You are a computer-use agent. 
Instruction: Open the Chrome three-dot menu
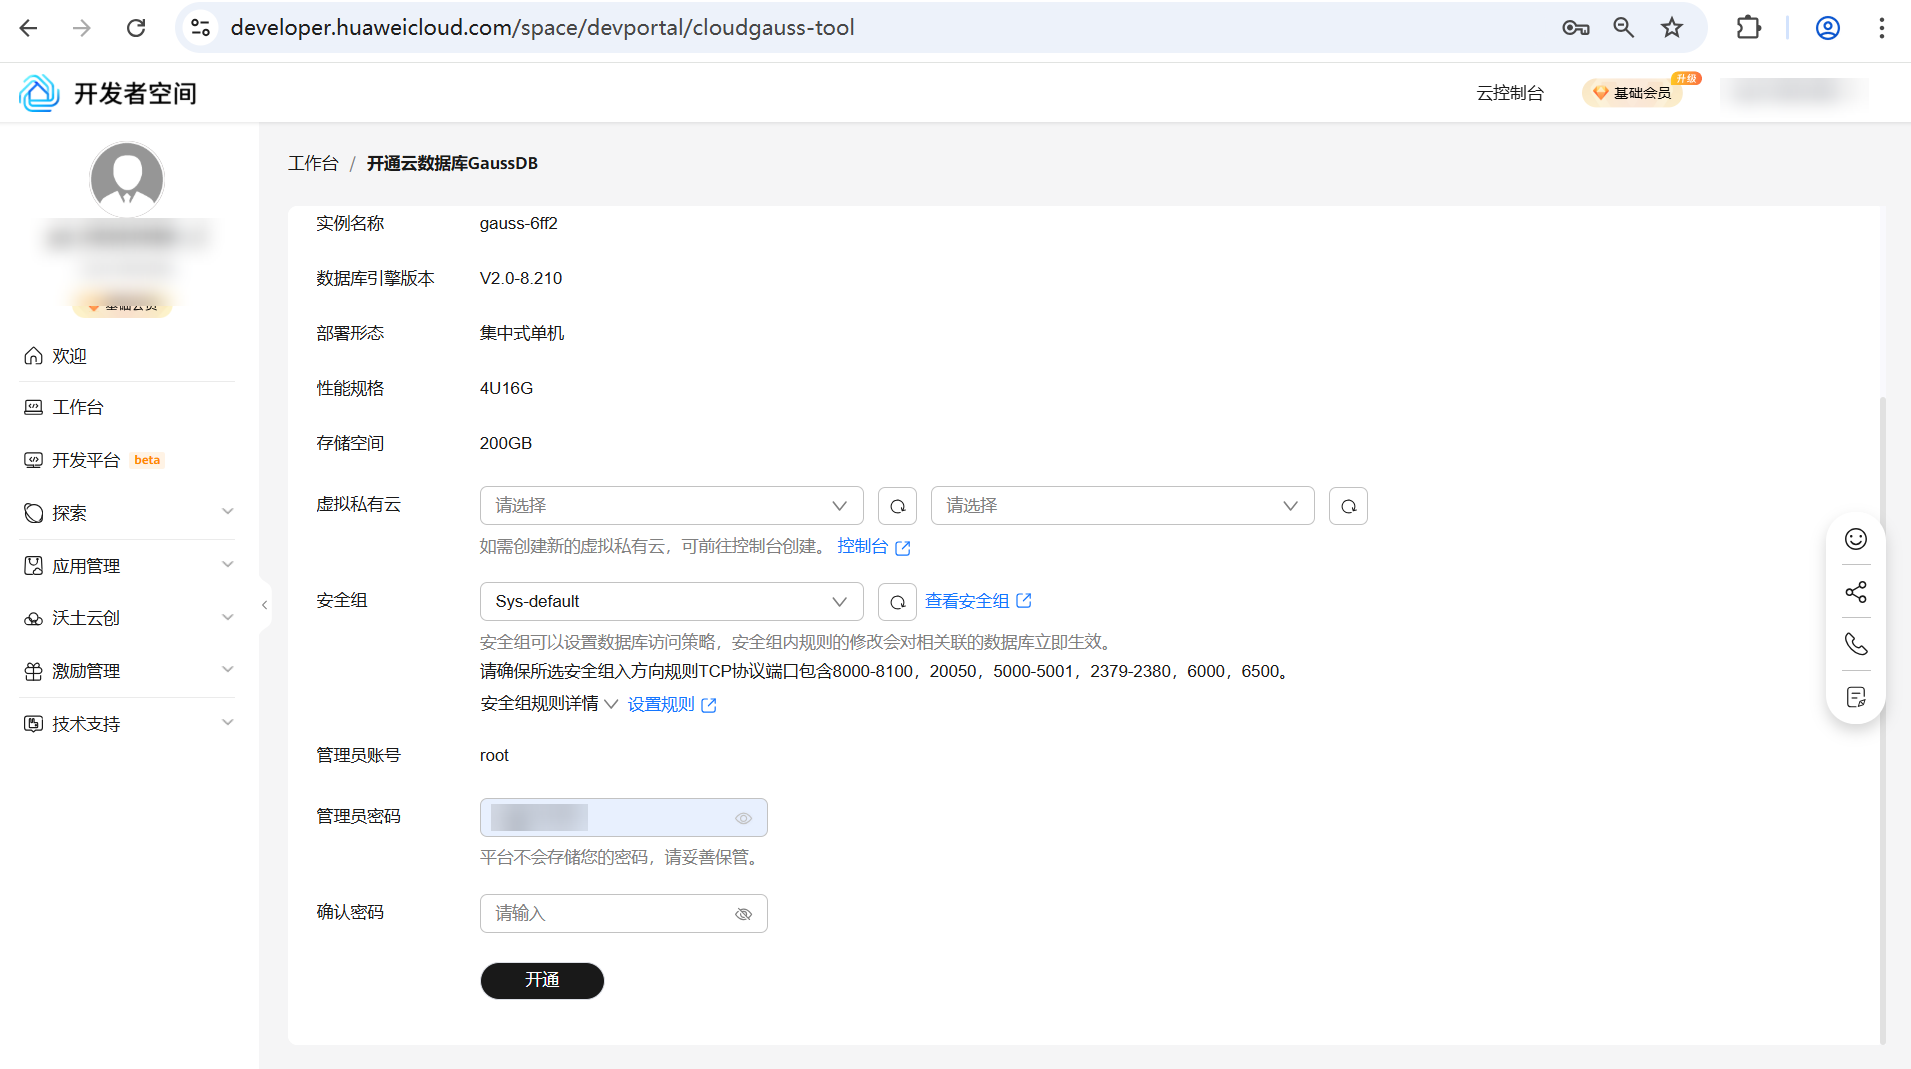coord(1882,28)
